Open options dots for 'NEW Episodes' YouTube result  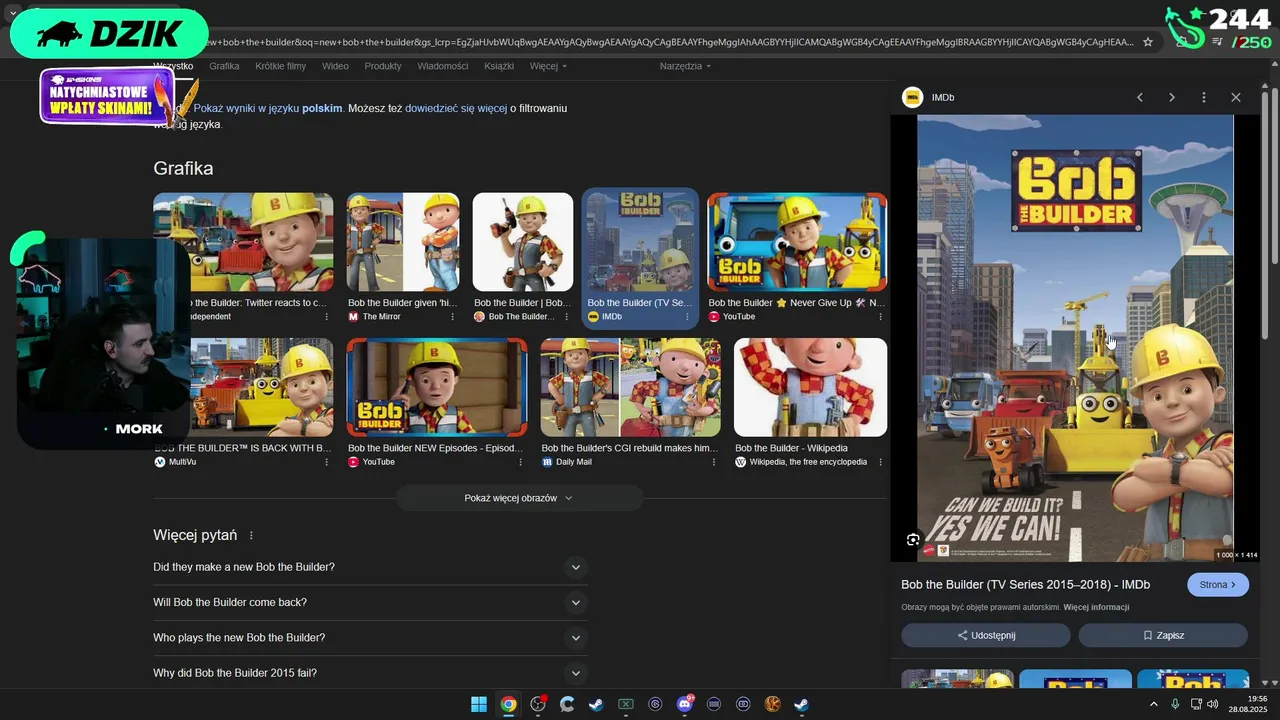click(520, 462)
